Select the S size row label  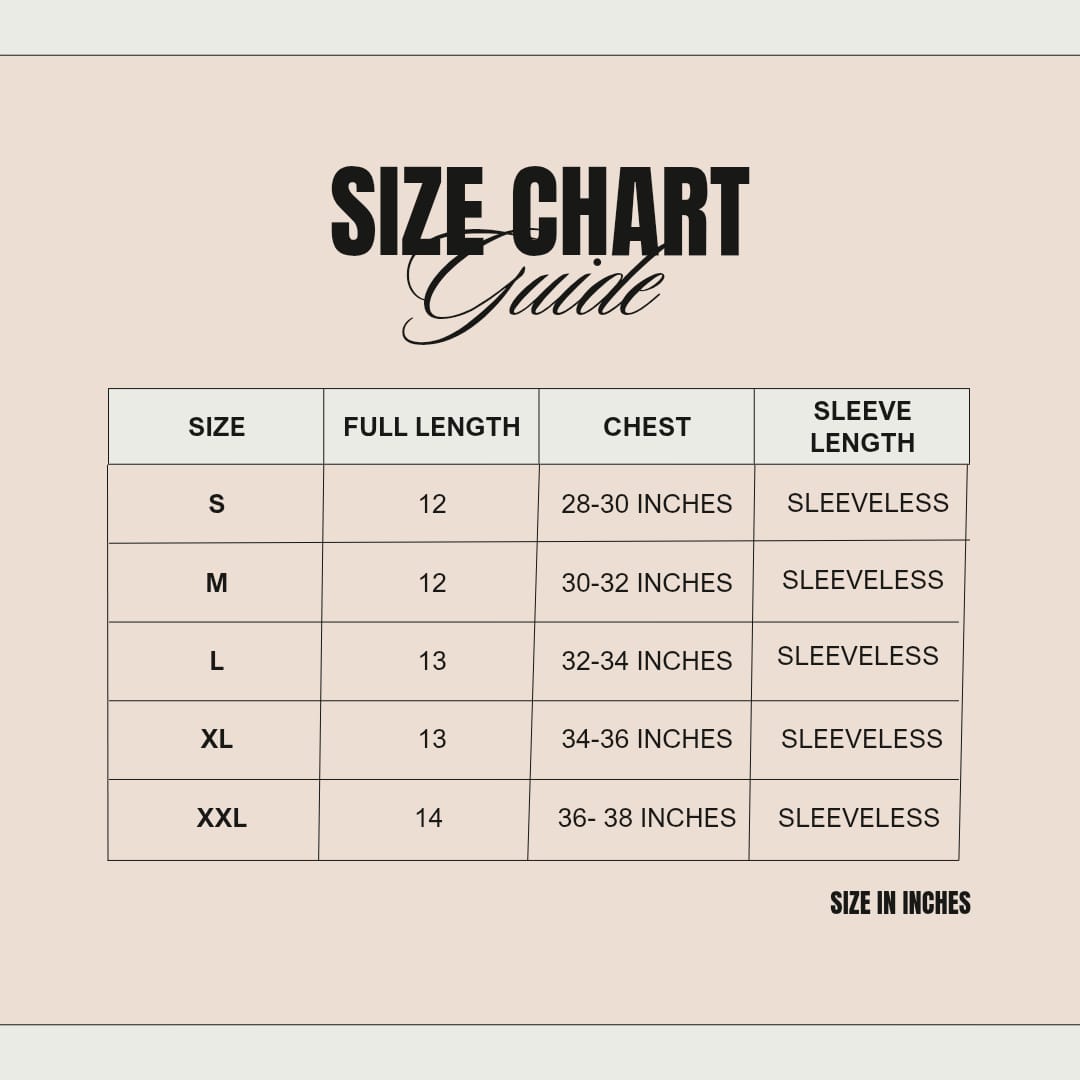pos(216,504)
